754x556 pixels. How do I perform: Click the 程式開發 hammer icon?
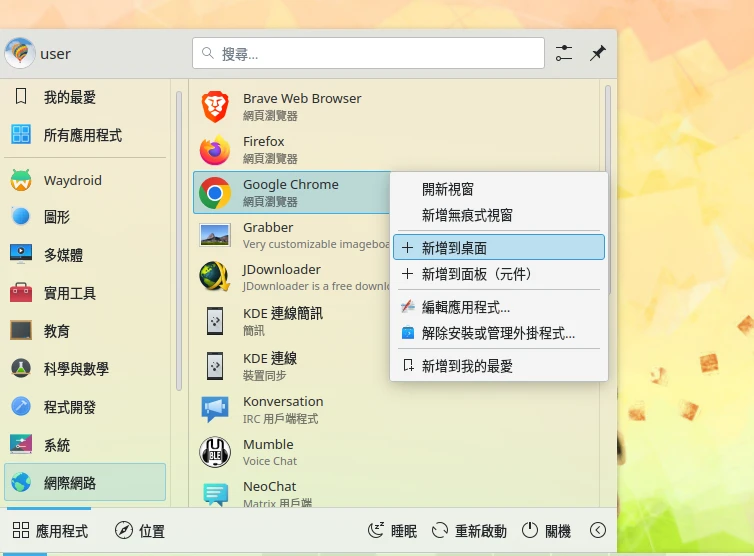point(21,406)
